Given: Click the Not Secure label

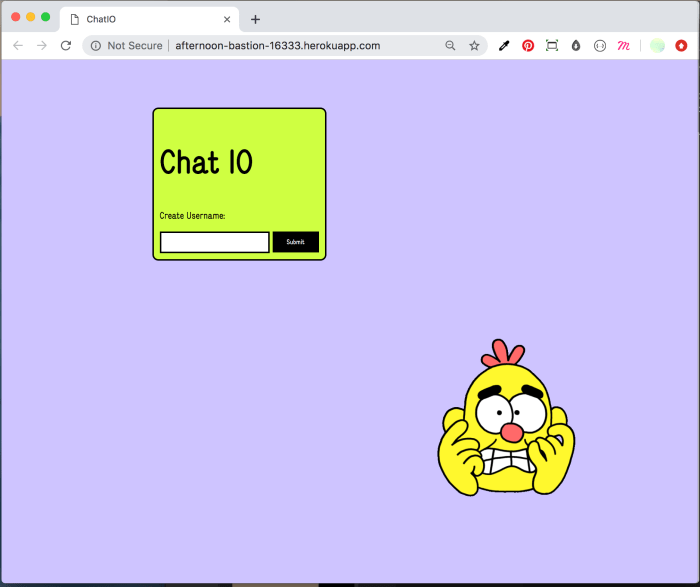Looking at the screenshot, I should (135, 46).
